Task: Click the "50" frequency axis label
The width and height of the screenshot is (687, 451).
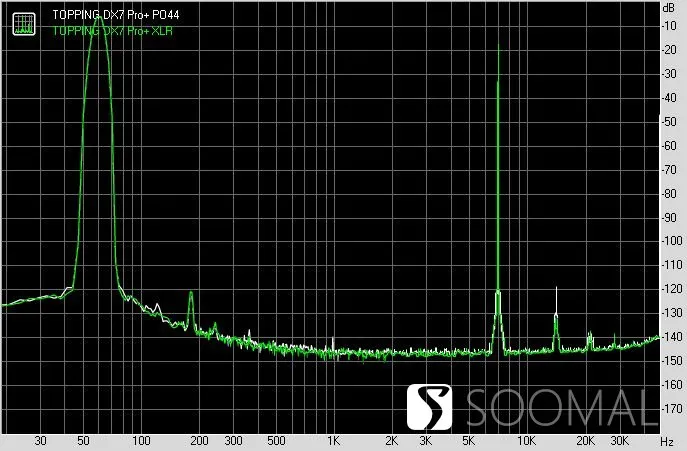Action: (x=83, y=441)
